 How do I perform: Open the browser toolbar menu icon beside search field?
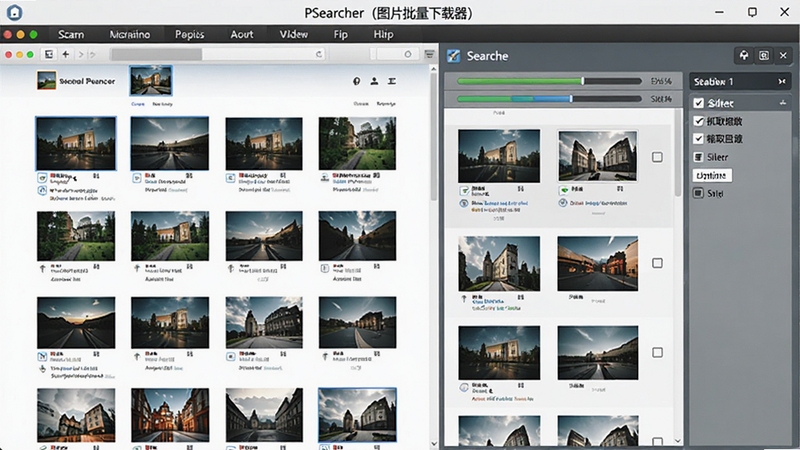[430, 54]
